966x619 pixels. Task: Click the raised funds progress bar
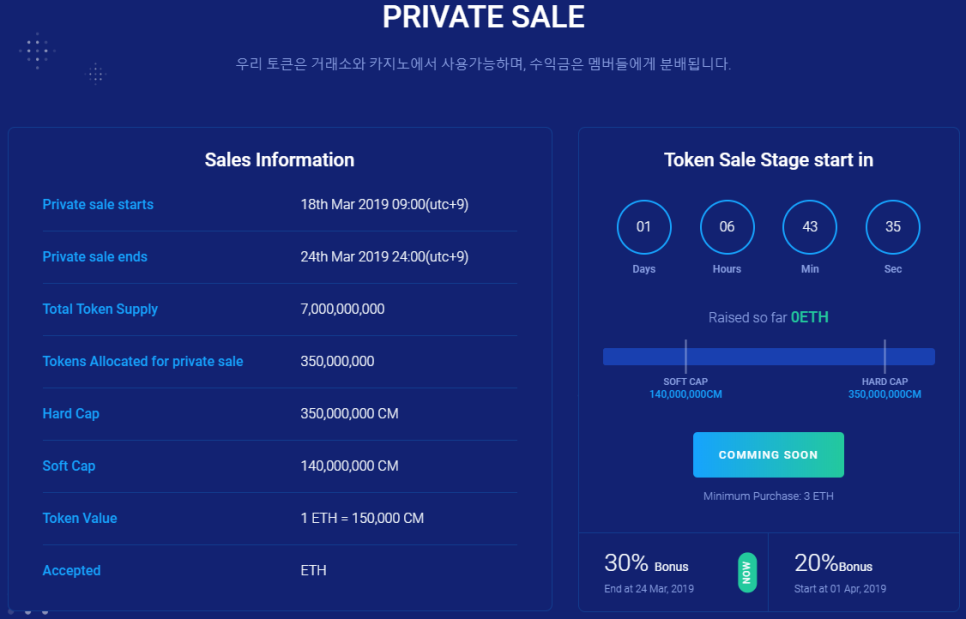point(769,357)
